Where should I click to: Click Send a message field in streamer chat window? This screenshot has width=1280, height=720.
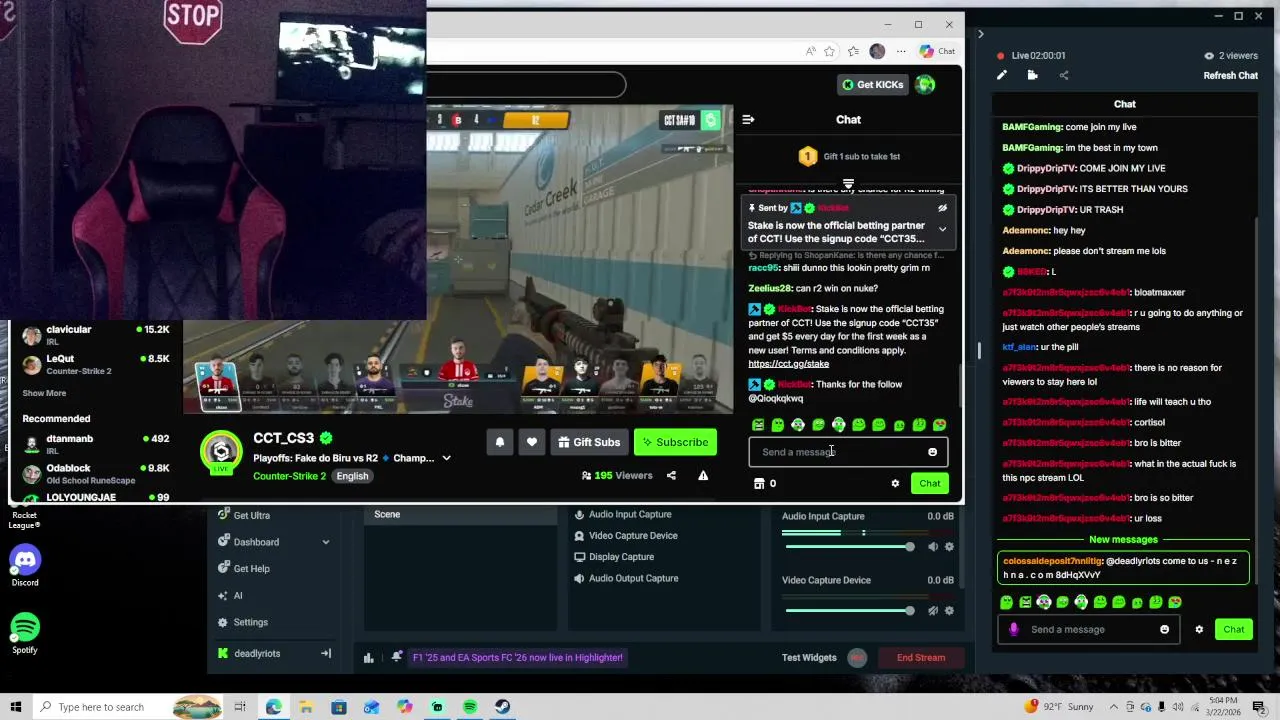click(1088, 629)
